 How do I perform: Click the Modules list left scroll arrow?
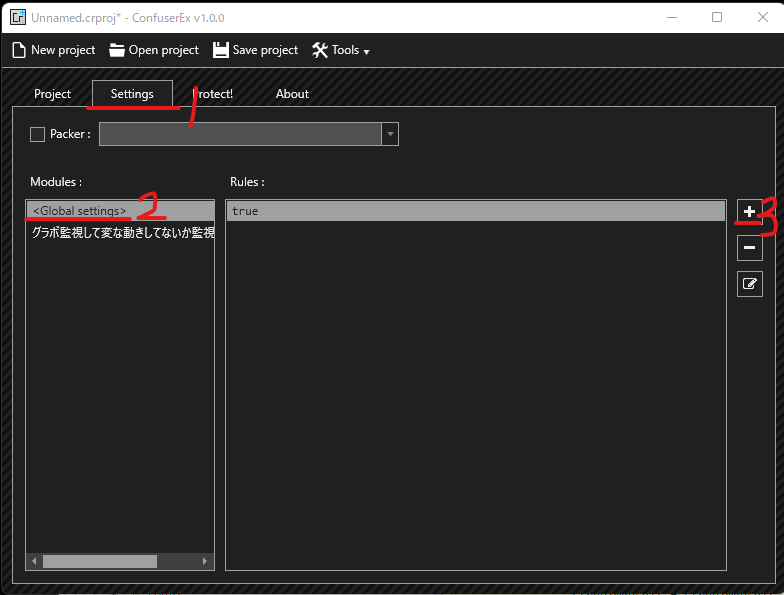[x=34, y=561]
